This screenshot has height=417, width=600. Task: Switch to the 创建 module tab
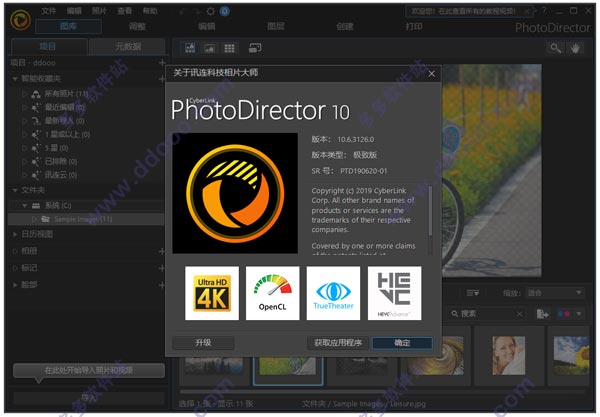[344, 26]
